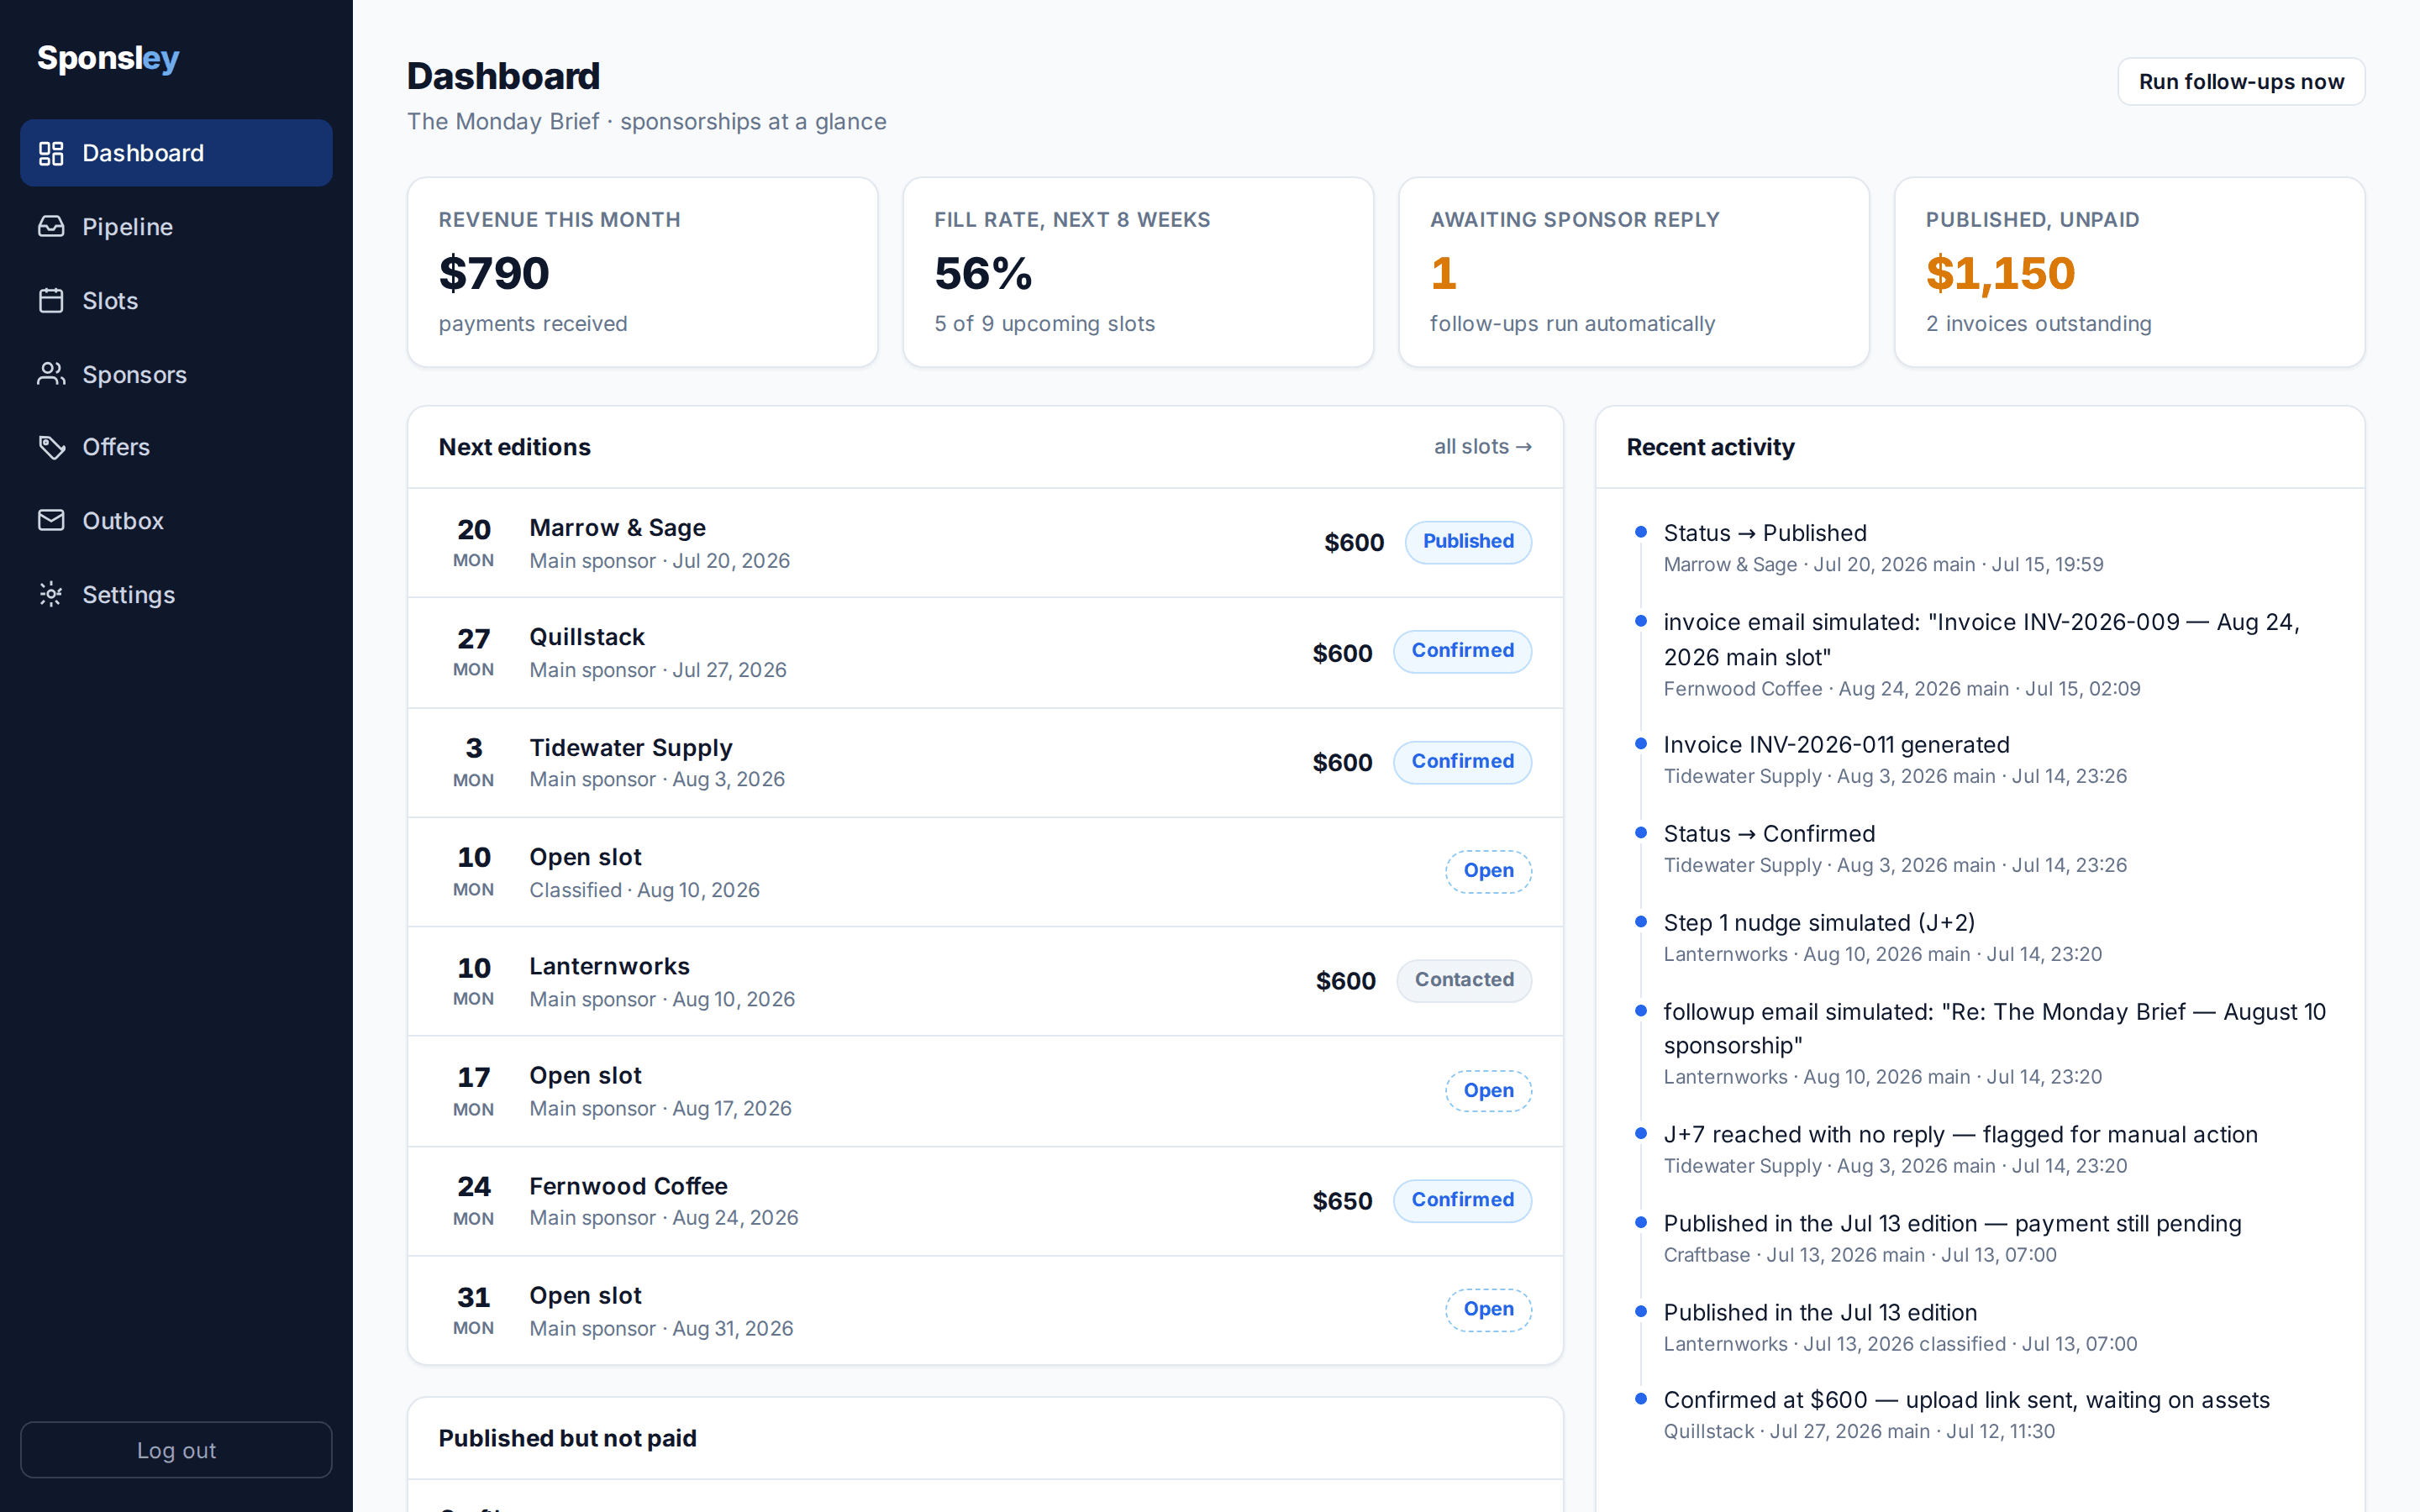Click the Dashboard grid icon in sidebar
The height and width of the screenshot is (1512, 2420).
pyautogui.click(x=51, y=153)
